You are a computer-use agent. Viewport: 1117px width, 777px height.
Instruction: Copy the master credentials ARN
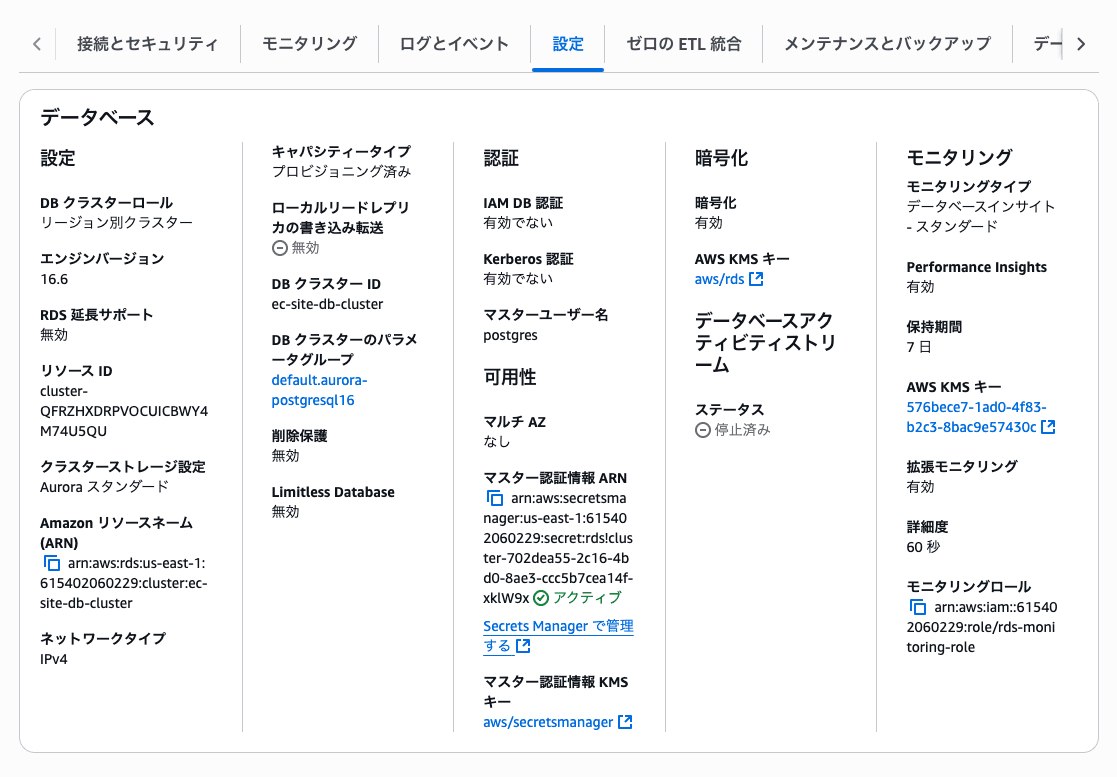coord(495,498)
